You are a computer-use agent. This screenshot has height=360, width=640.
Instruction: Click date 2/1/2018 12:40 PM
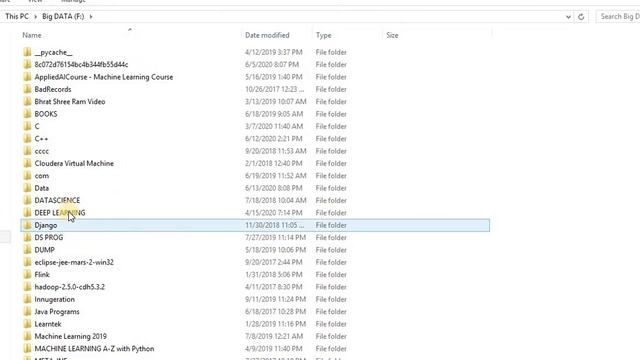tap(273, 163)
